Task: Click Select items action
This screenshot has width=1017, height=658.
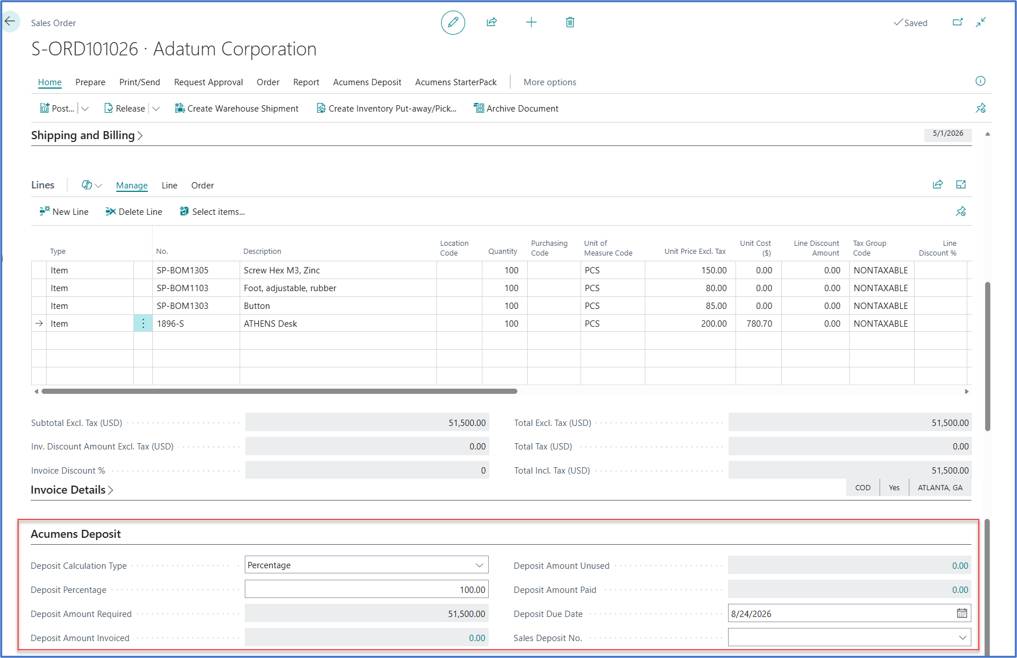Action: click(212, 212)
